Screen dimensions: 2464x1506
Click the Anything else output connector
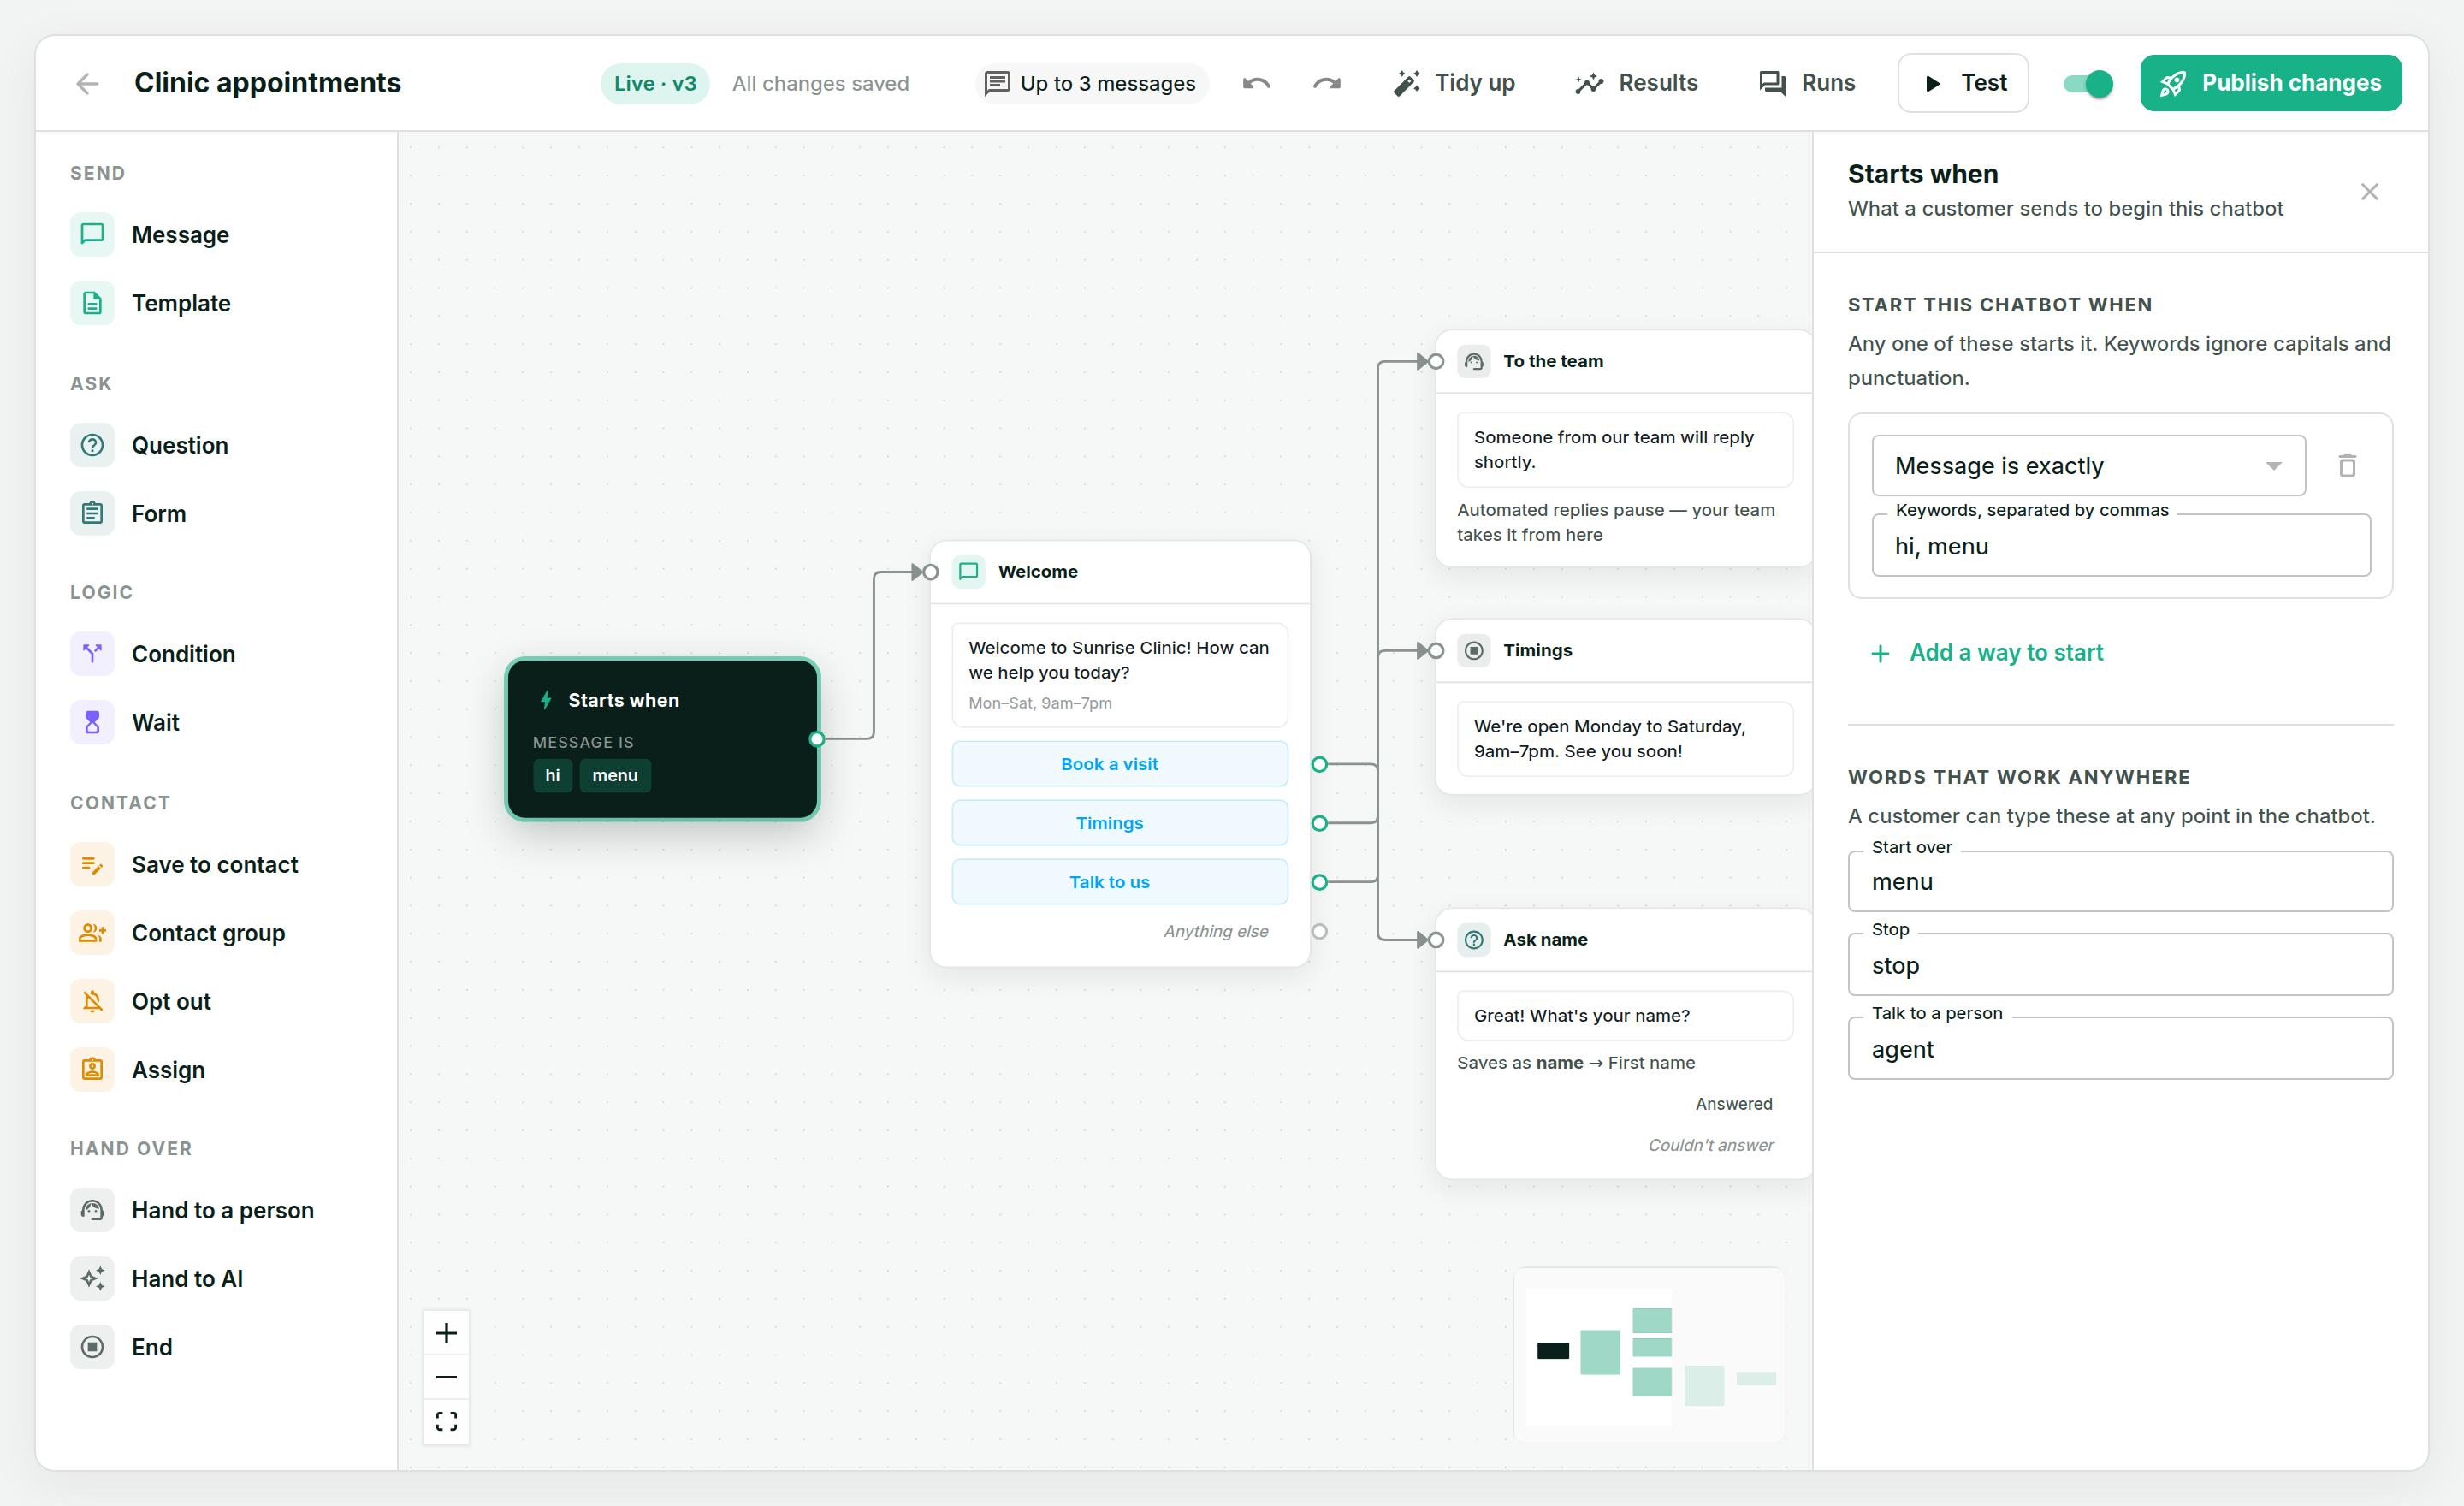pos(1319,931)
